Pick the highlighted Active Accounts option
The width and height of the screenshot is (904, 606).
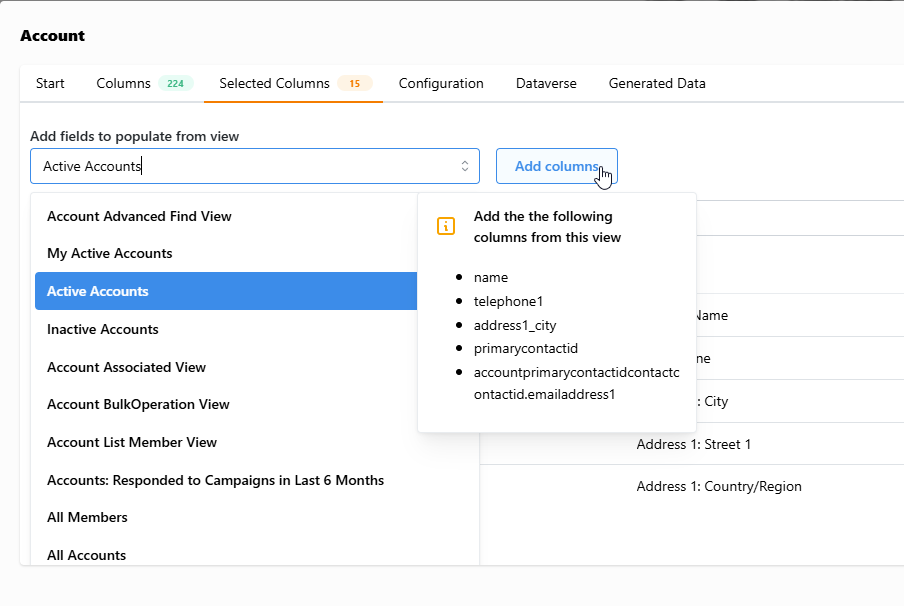pos(225,291)
